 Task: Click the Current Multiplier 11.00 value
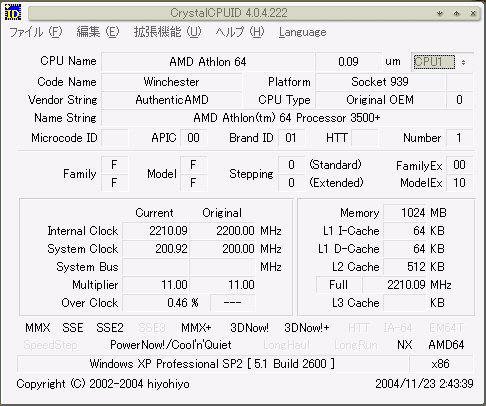point(156,285)
